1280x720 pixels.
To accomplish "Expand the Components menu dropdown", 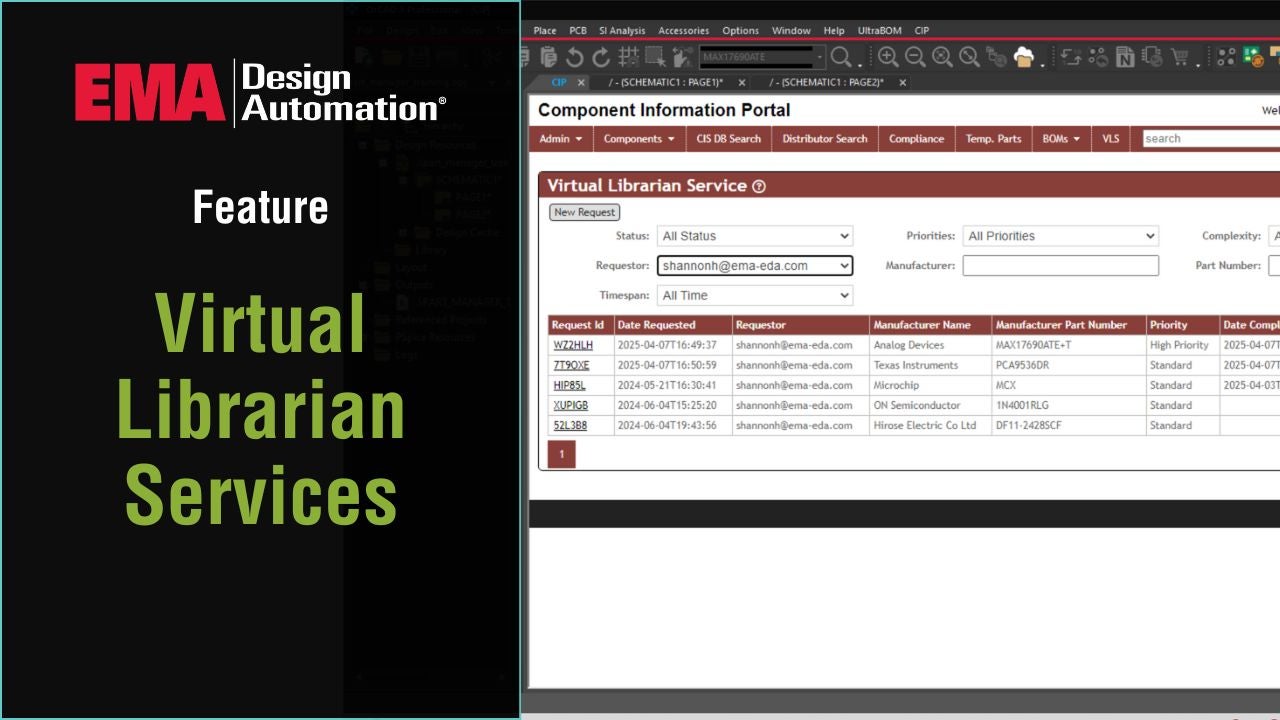I will (639, 139).
